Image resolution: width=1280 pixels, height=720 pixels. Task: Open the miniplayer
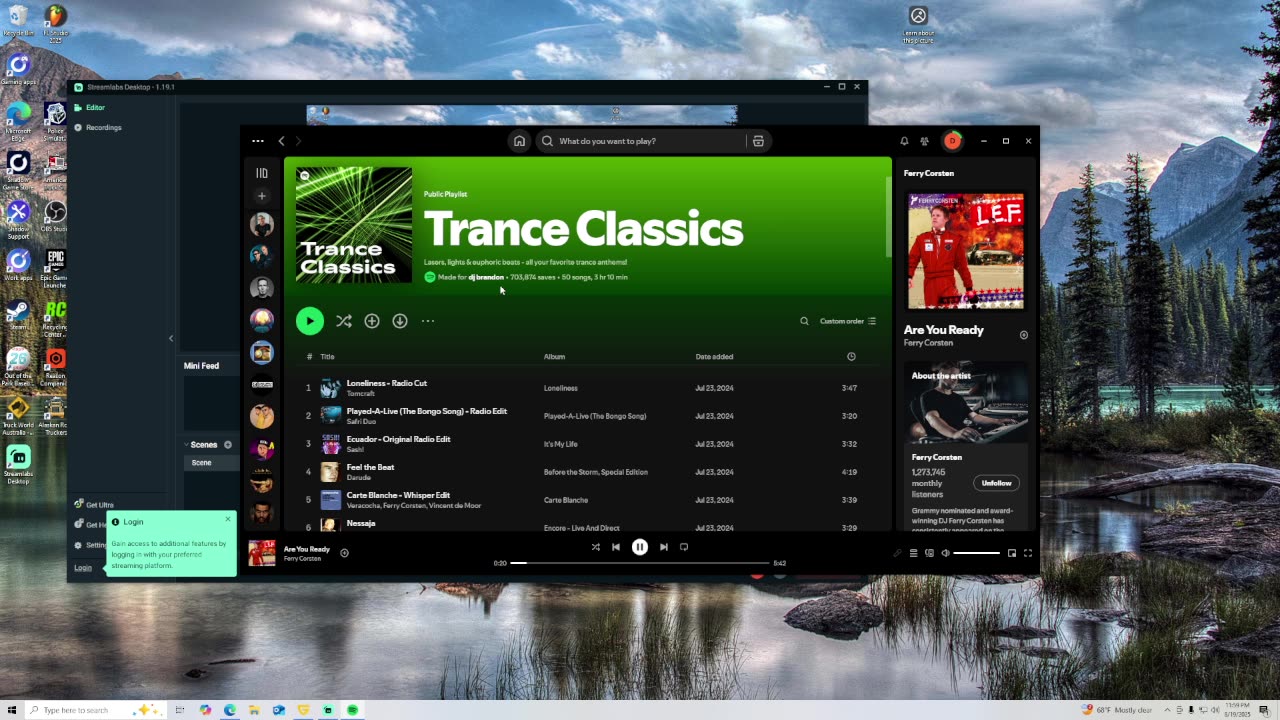[1012, 553]
